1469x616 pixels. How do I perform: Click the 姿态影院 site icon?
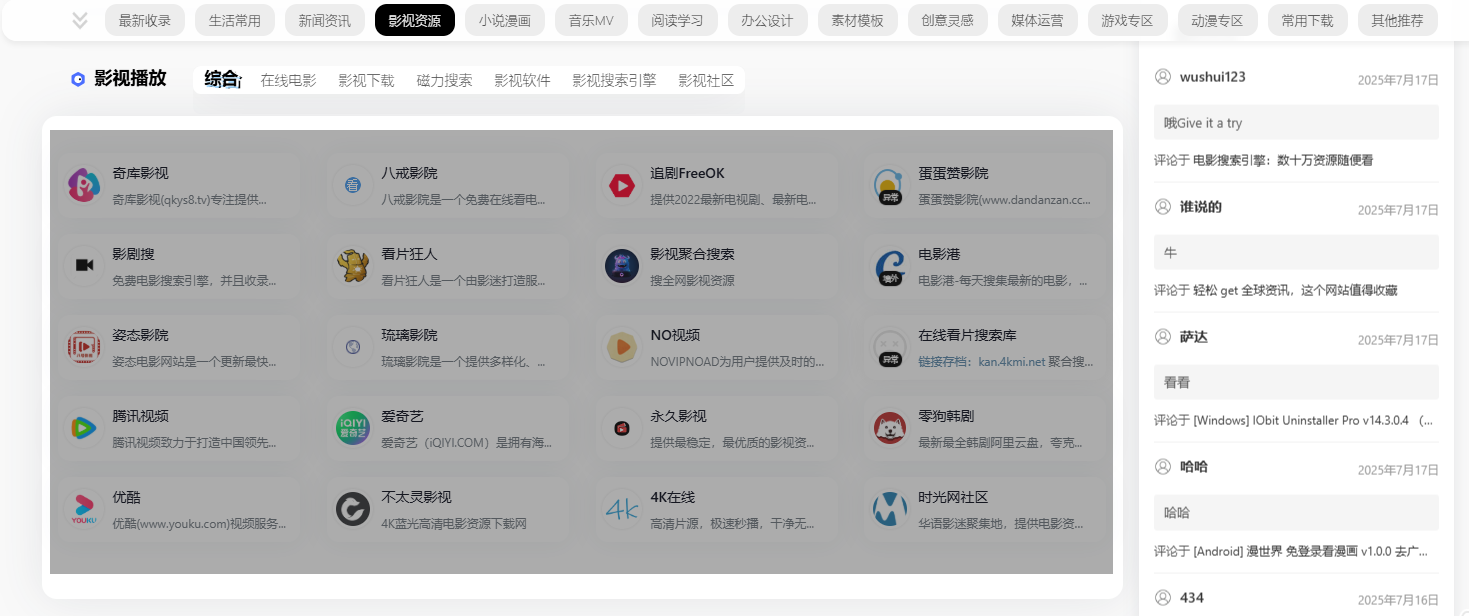(84, 347)
